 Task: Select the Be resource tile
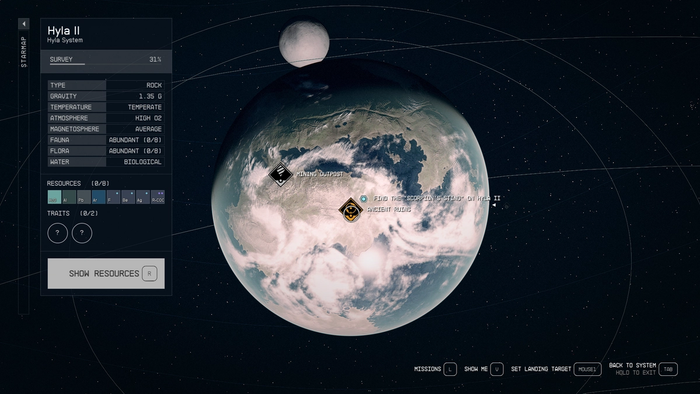tap(128, 197)
